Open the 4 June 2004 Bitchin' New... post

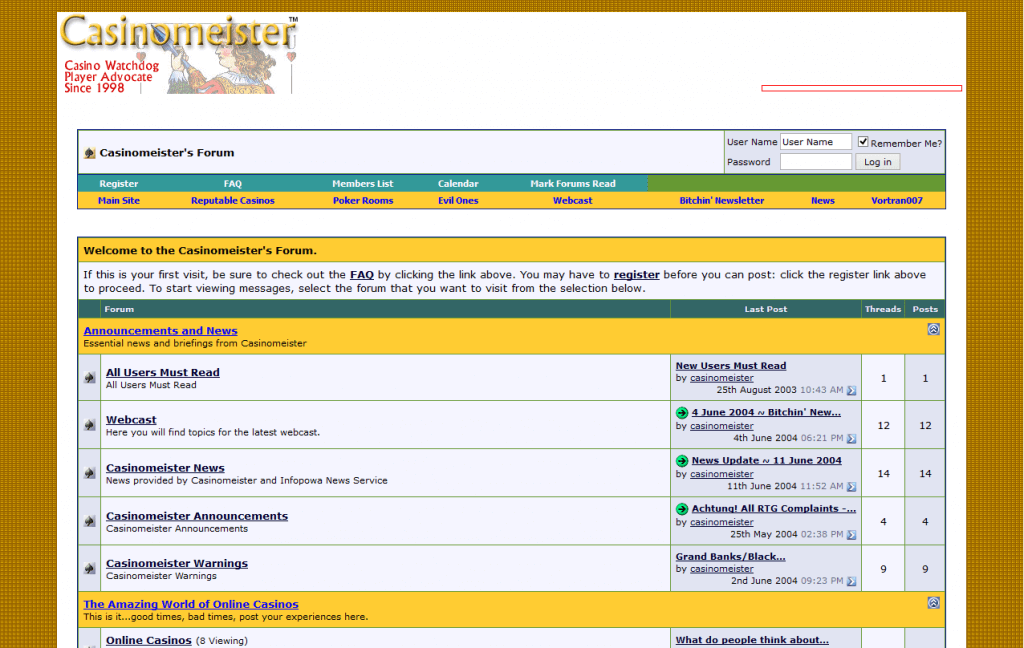pyautogui.click(x=766, y=412)
